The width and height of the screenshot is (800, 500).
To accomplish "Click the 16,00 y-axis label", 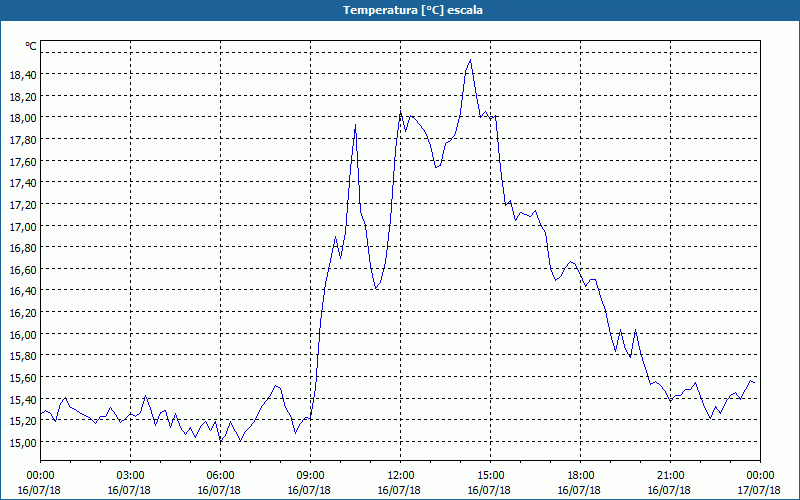I will click(23, 334).
